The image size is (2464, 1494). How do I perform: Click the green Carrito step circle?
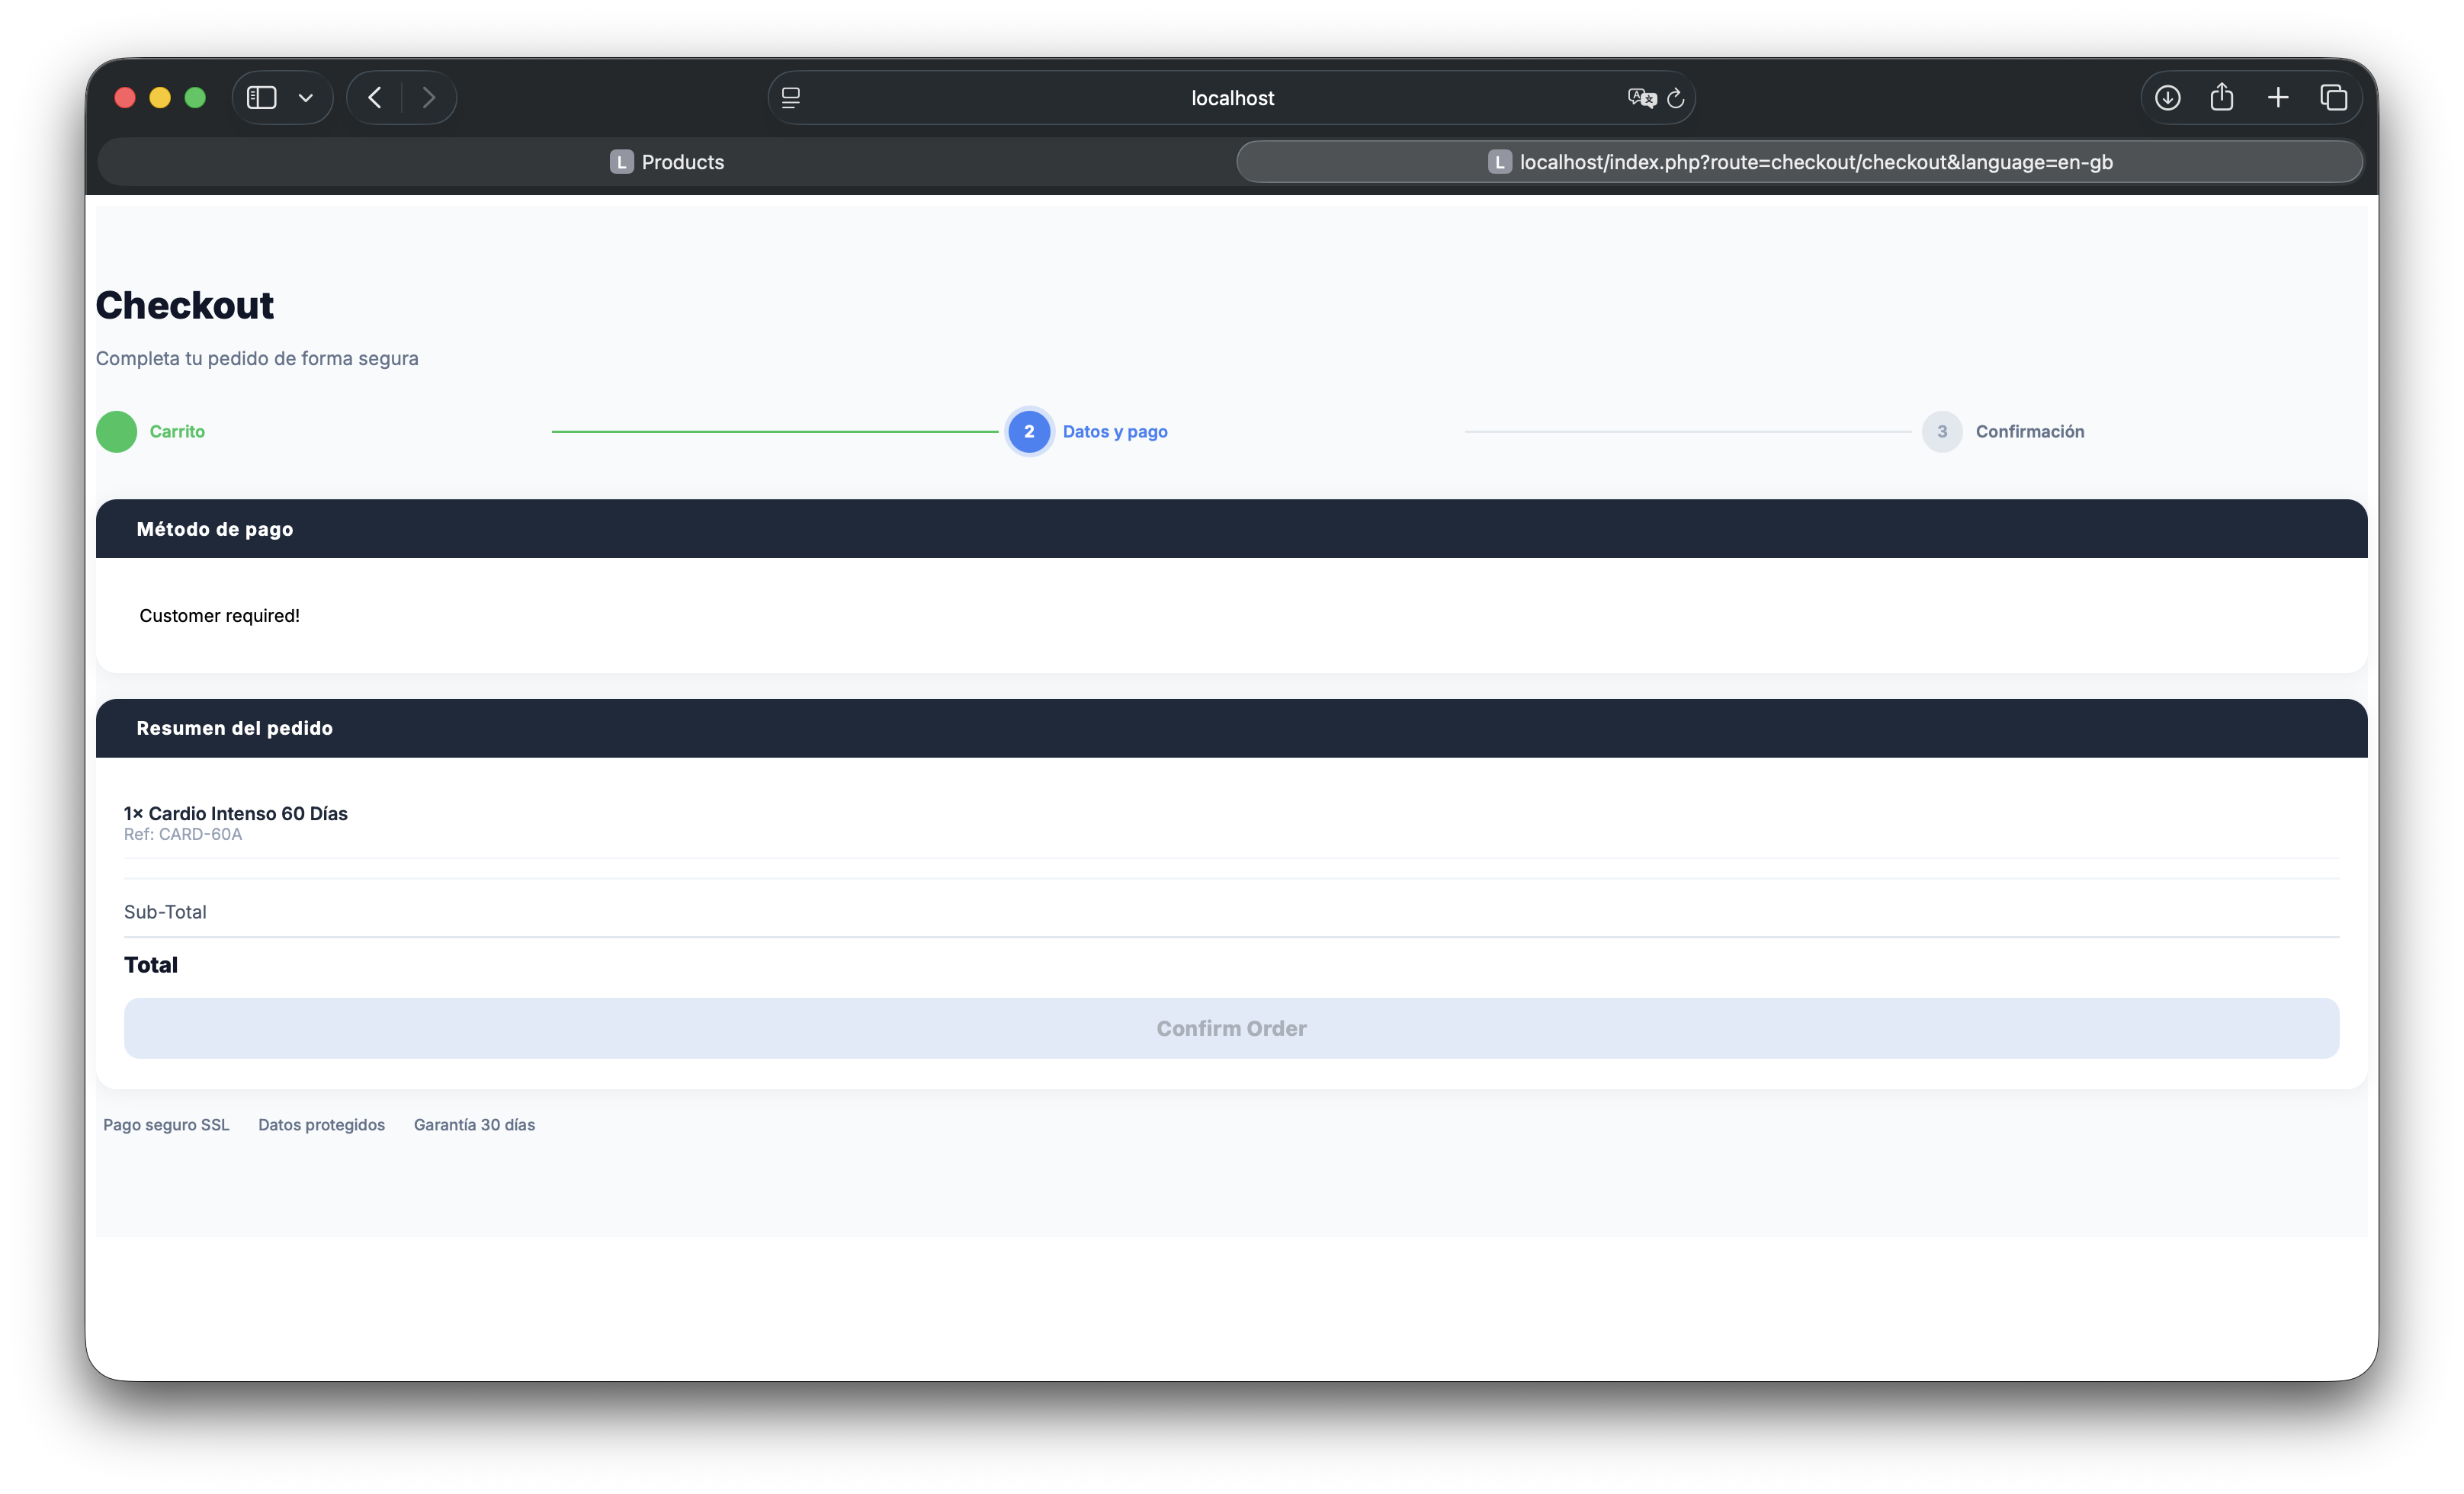(x=116, y=432)
